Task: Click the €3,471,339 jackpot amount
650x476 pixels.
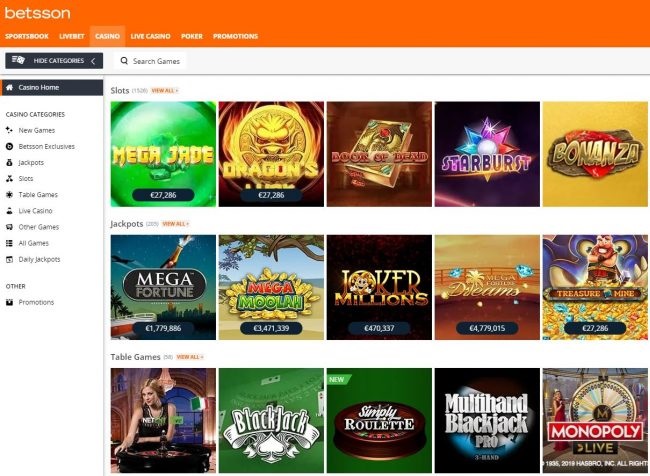Action: (271, 328)
